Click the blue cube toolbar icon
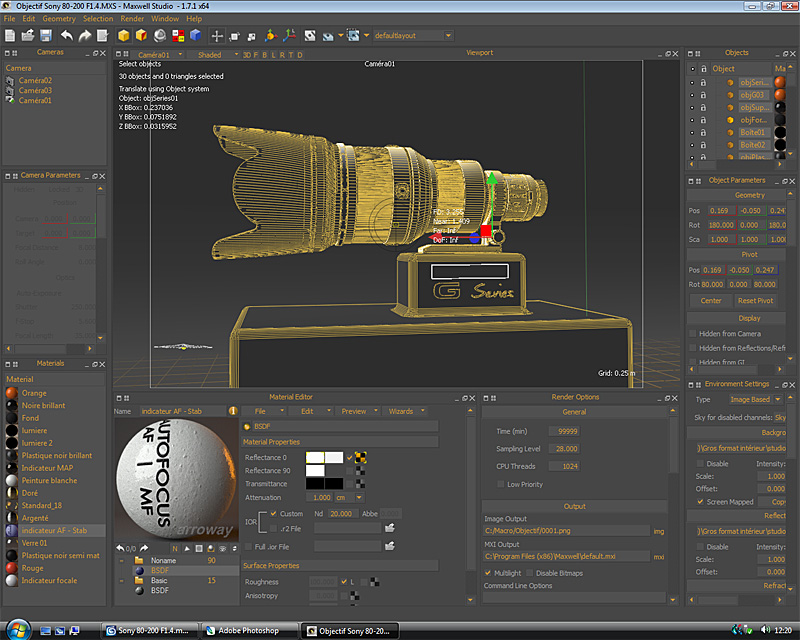The image size is (800, 640). tap(195, 35)
